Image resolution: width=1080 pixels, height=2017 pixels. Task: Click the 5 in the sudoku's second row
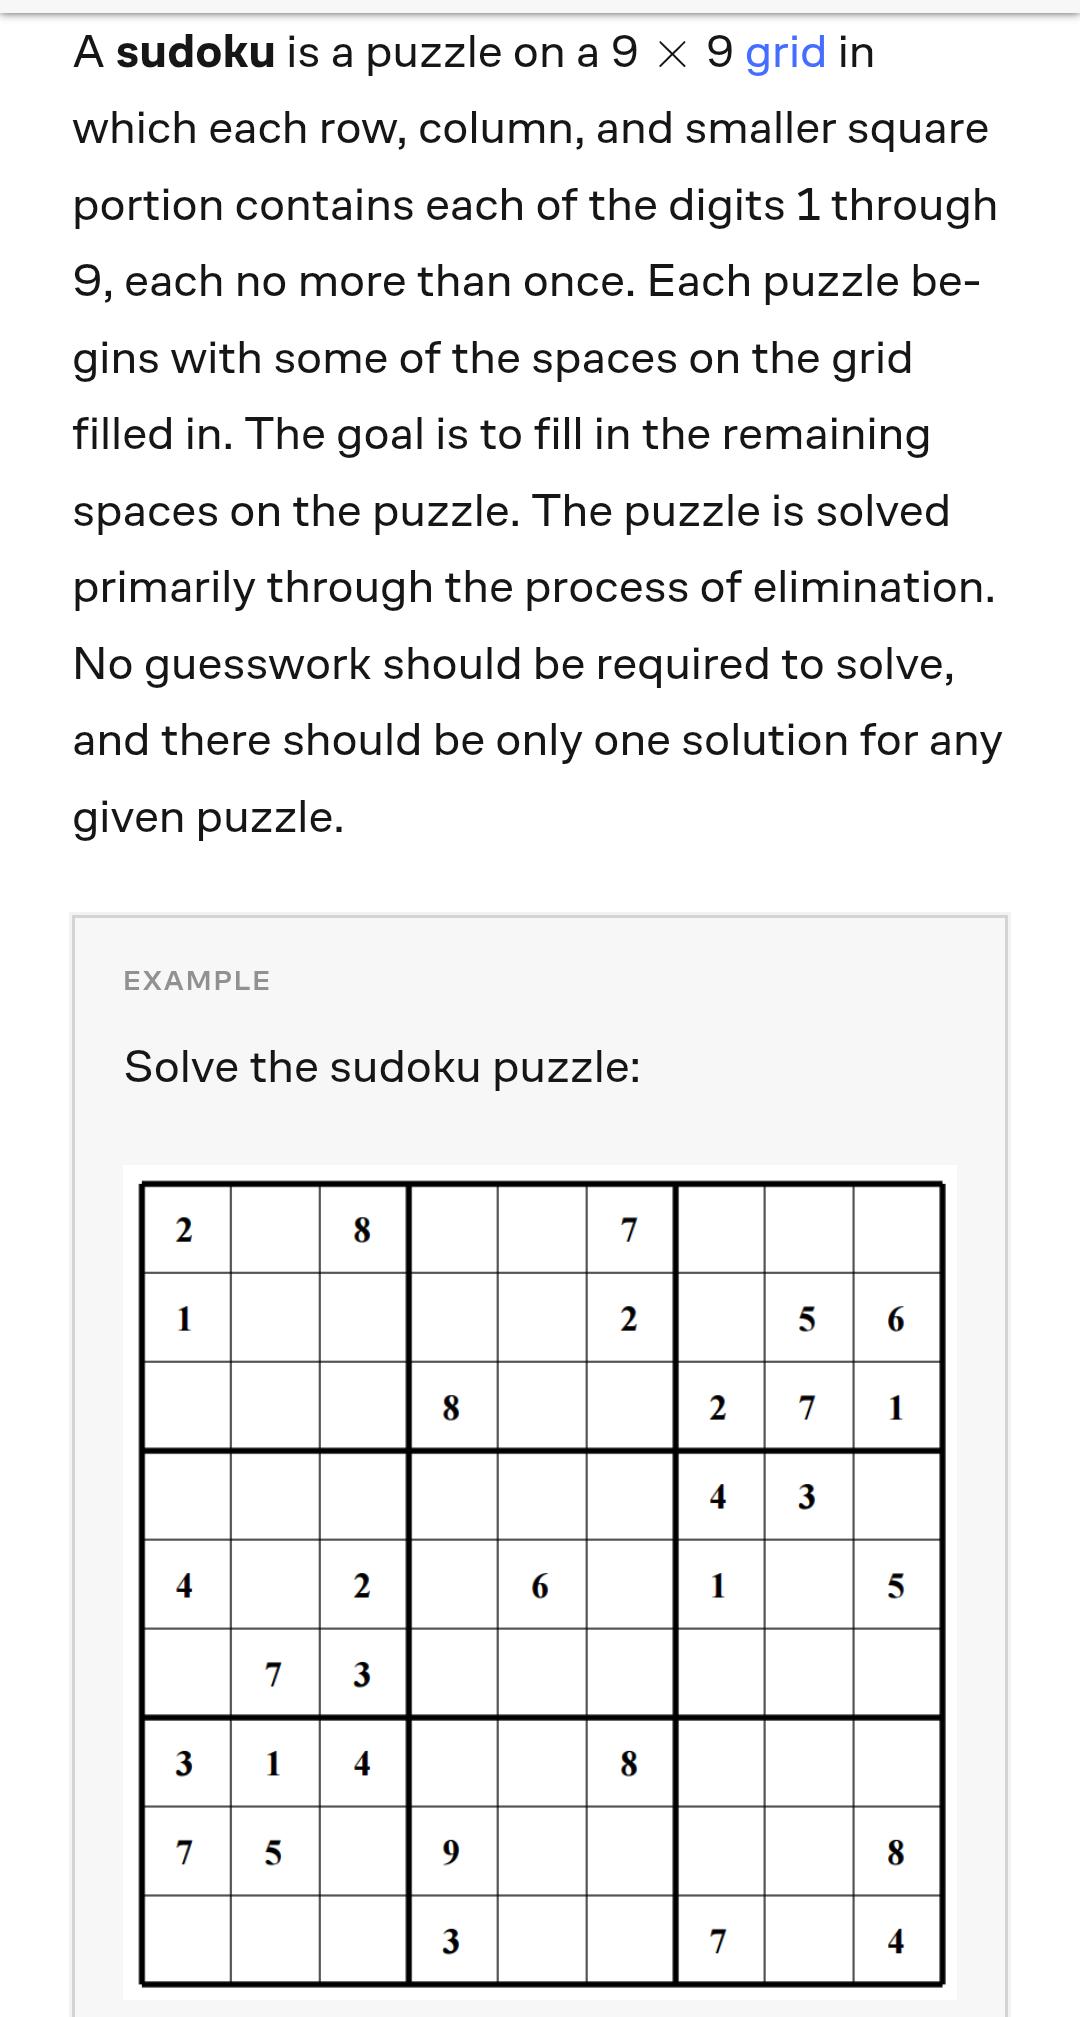click(x=807, y=1318)
